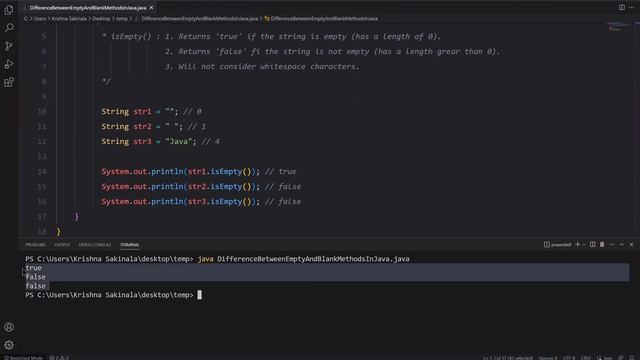Click the powershell terminal label
The image size is (640, 360).
558,245
